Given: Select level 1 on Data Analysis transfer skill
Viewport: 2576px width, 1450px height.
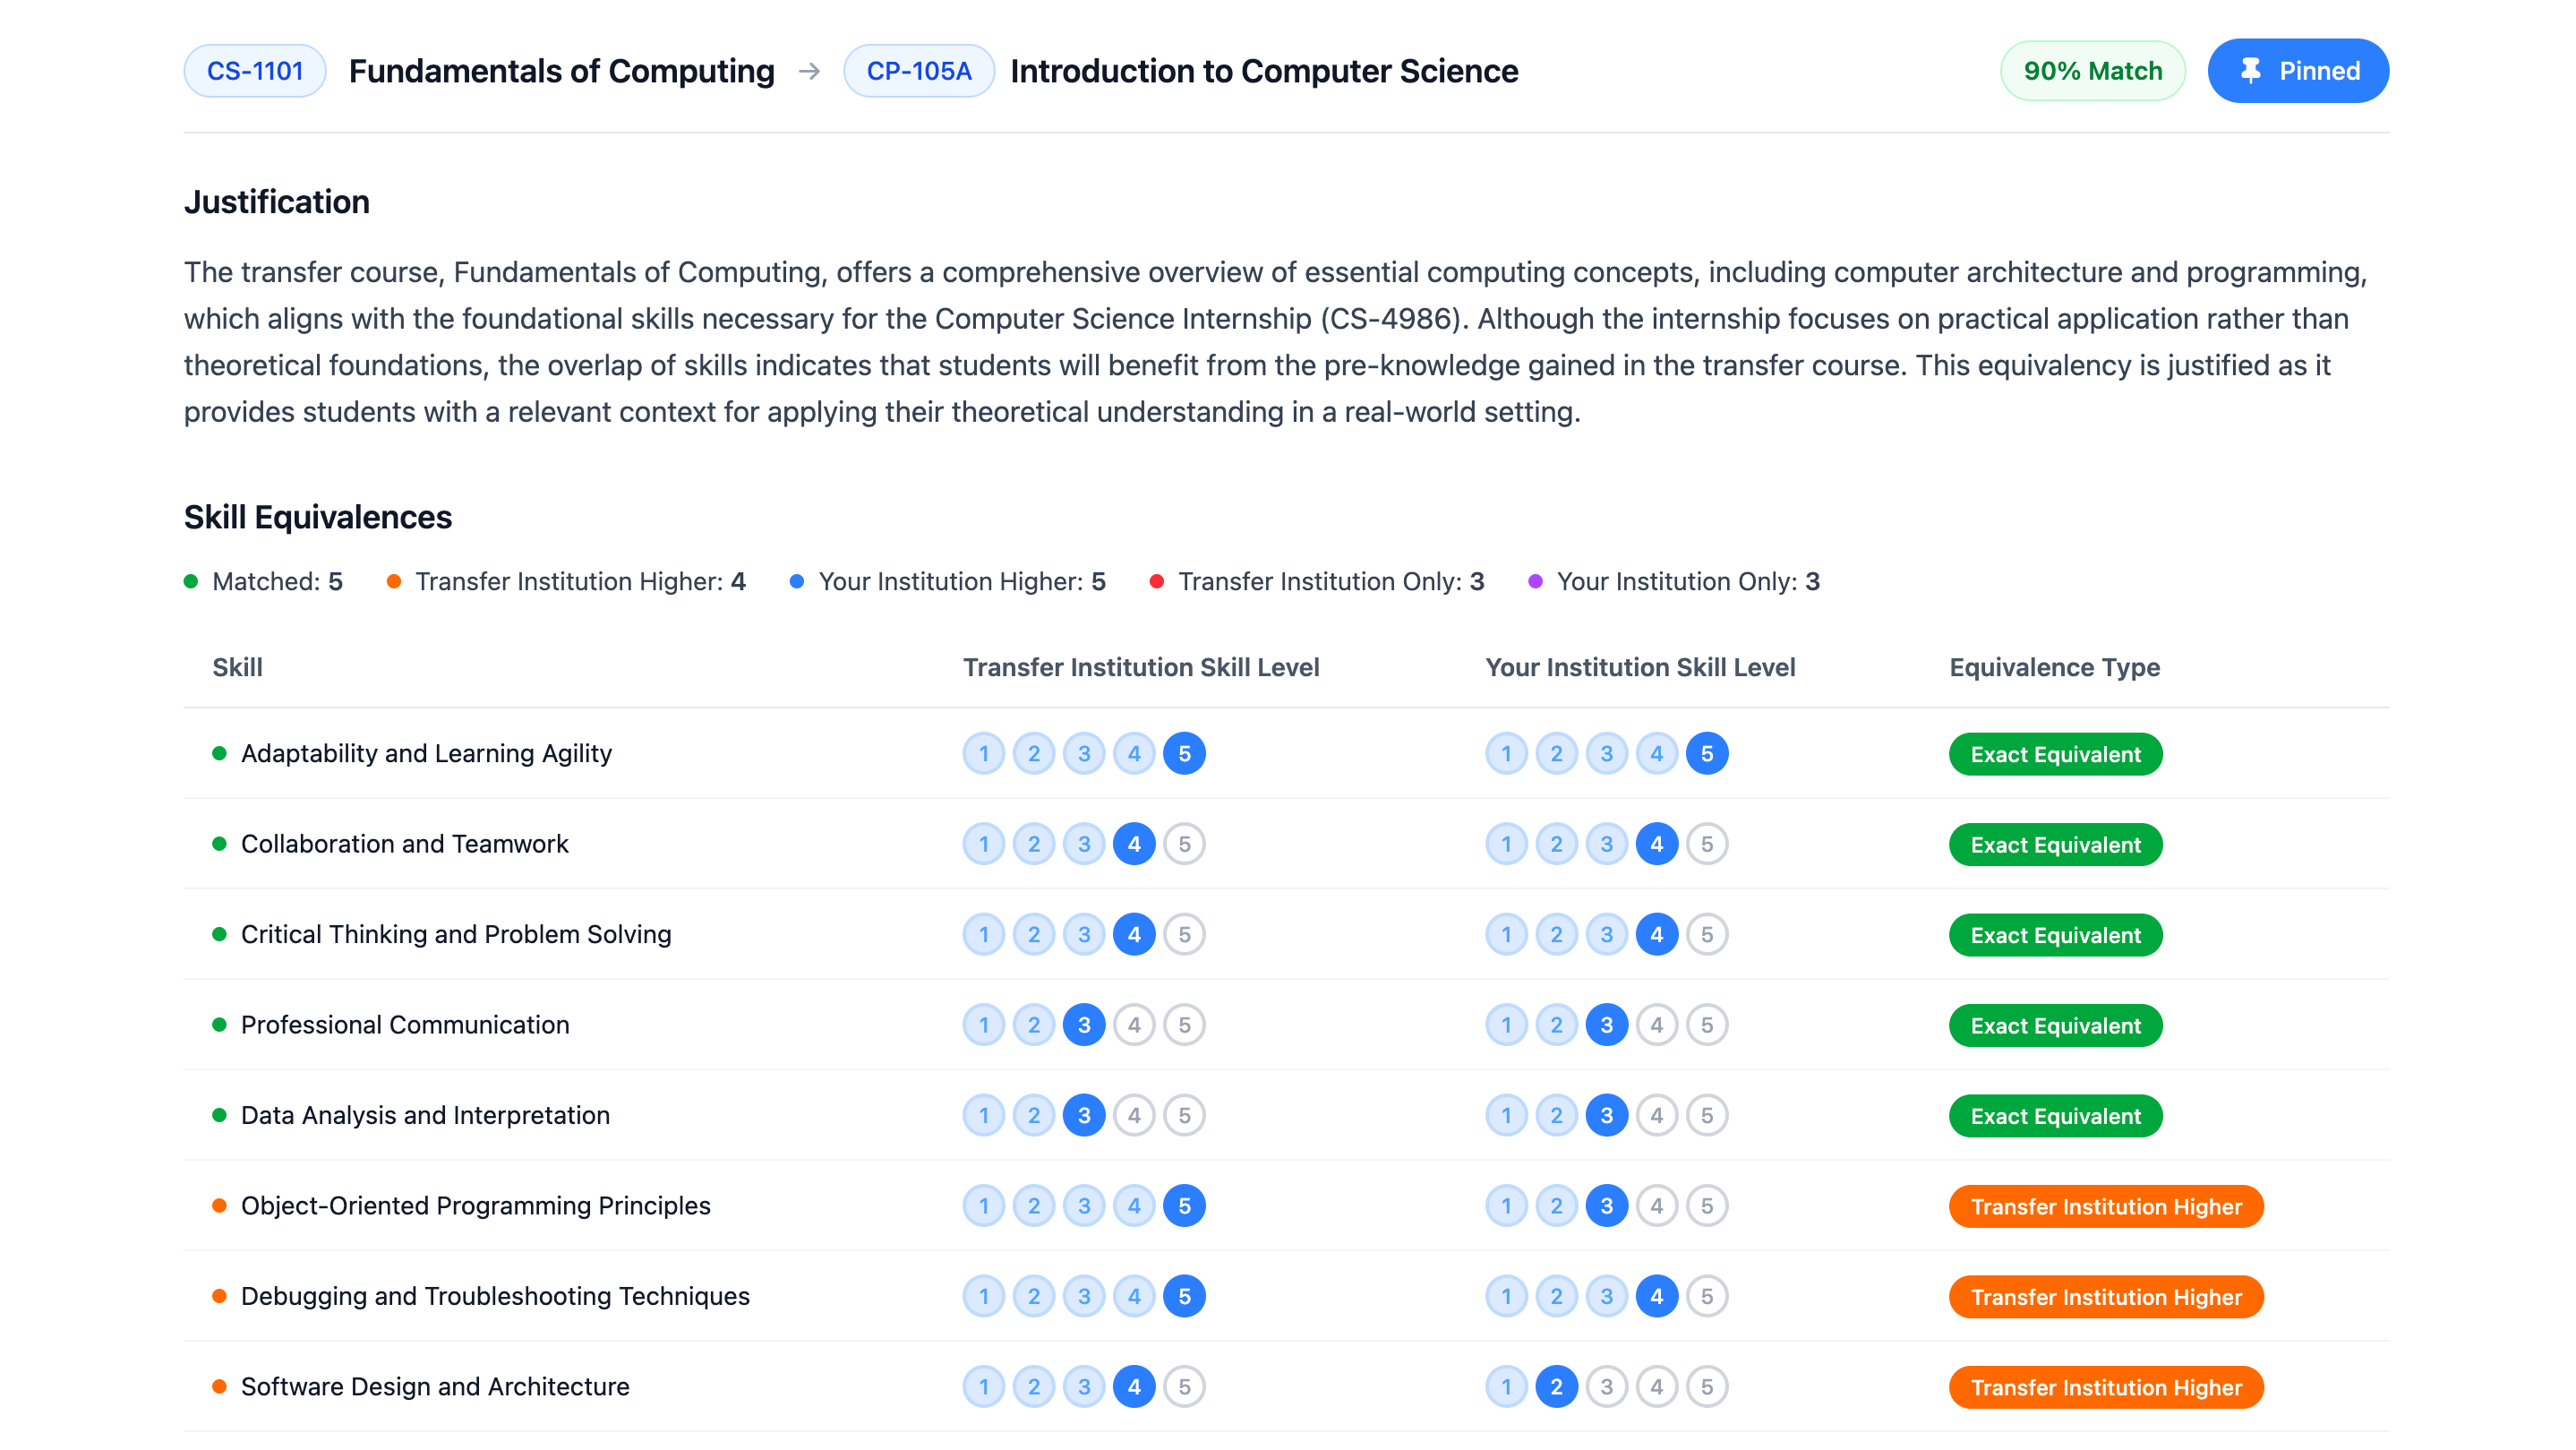Looking at the screenshot, I should click(x=984, y=1115).
